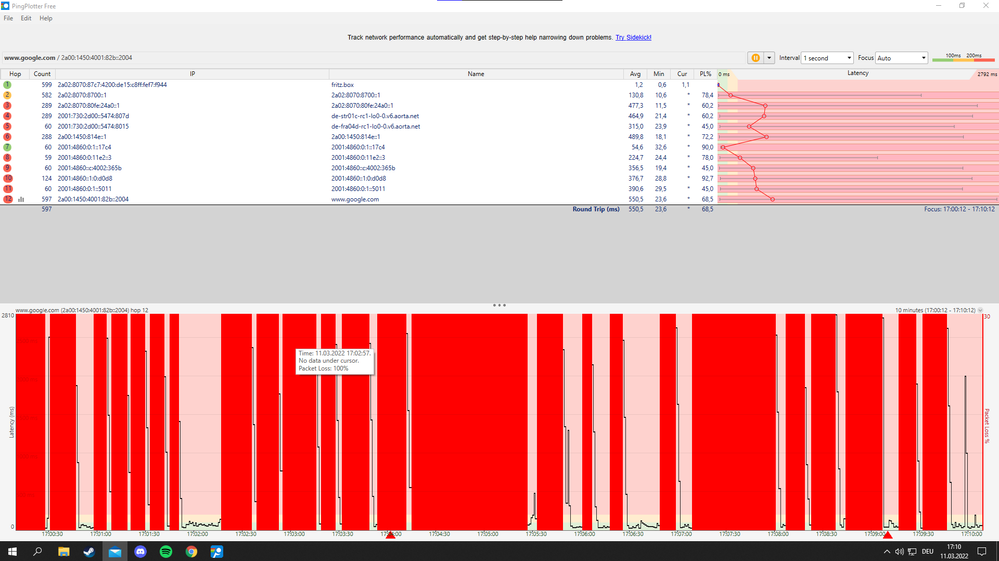
Task: Open the Focus Auto dropdown
Action: pyautogui.click(x=901, y=58)
